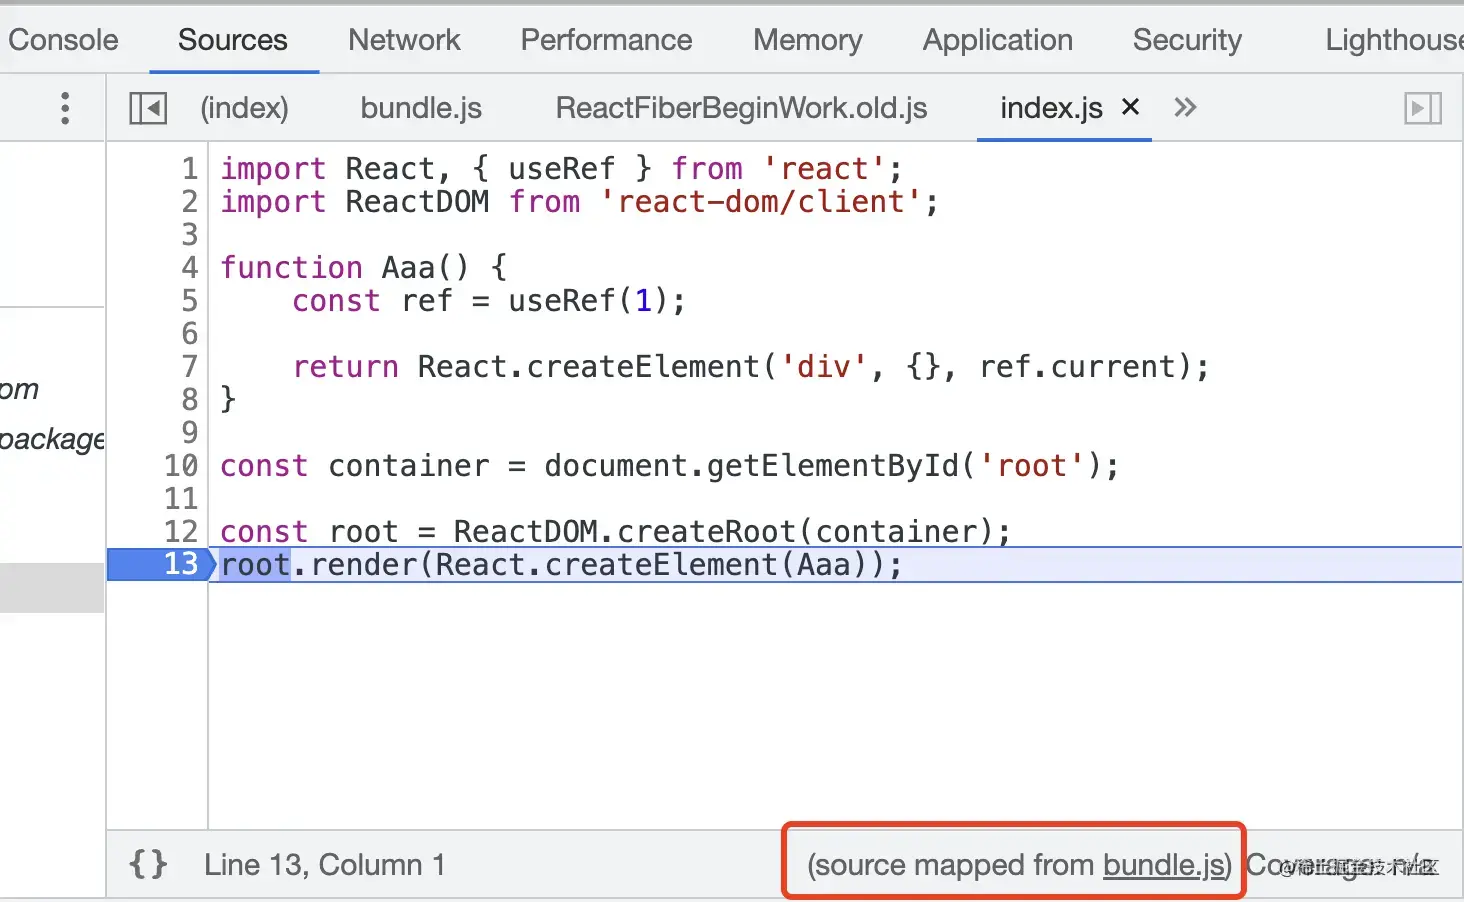1464x902 pixels.
Task: Close the index.js file tab
Action: pos(1131,107)
